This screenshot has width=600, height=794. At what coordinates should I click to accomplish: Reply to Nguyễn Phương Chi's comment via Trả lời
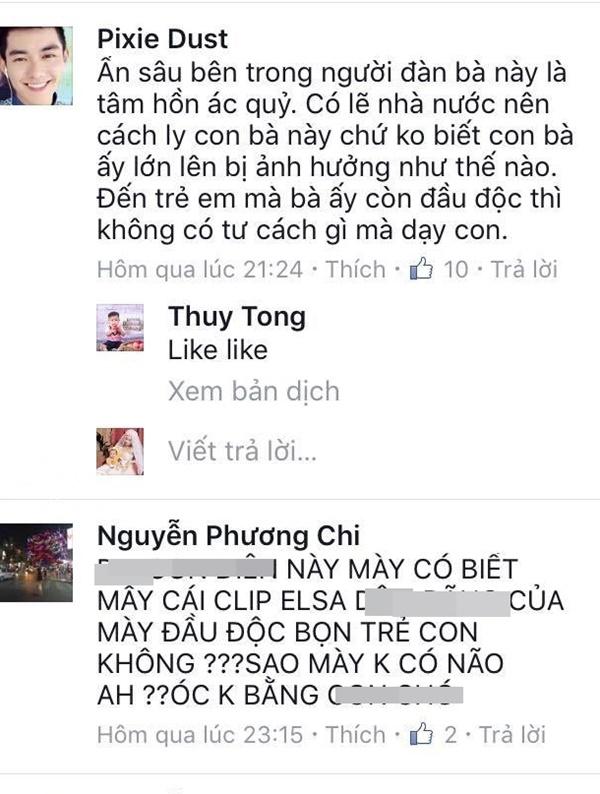(x=512, y=734)
